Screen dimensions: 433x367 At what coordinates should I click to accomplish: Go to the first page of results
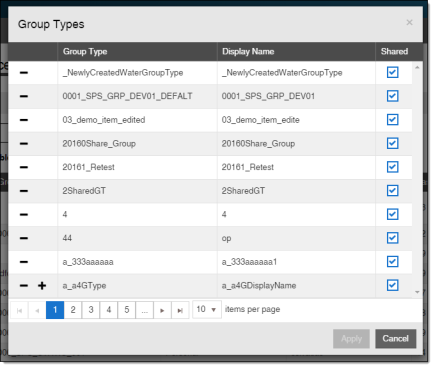(x=19, y=310)
